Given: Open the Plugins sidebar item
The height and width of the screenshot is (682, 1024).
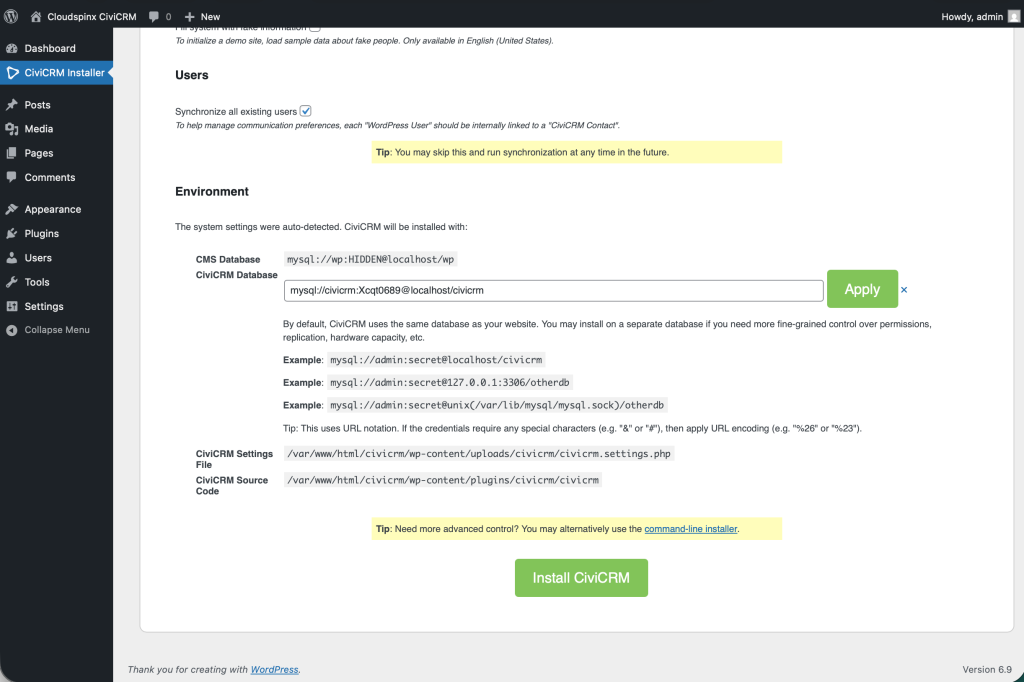Looking at the screenshot, I should pyautogui.click(x=42, y=233).
